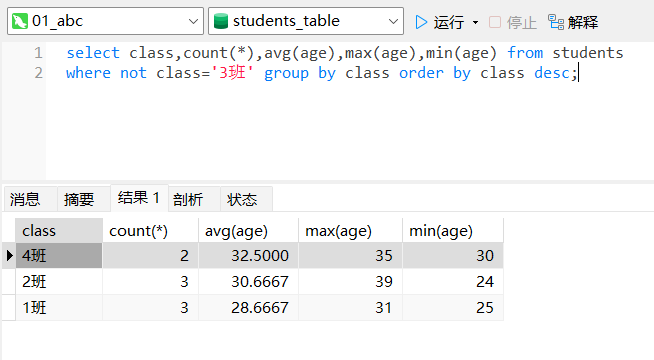Viewport: 654px width, 360px height.
Task: Click the '3班' string literal in the query
Action: tap(232, 73)
